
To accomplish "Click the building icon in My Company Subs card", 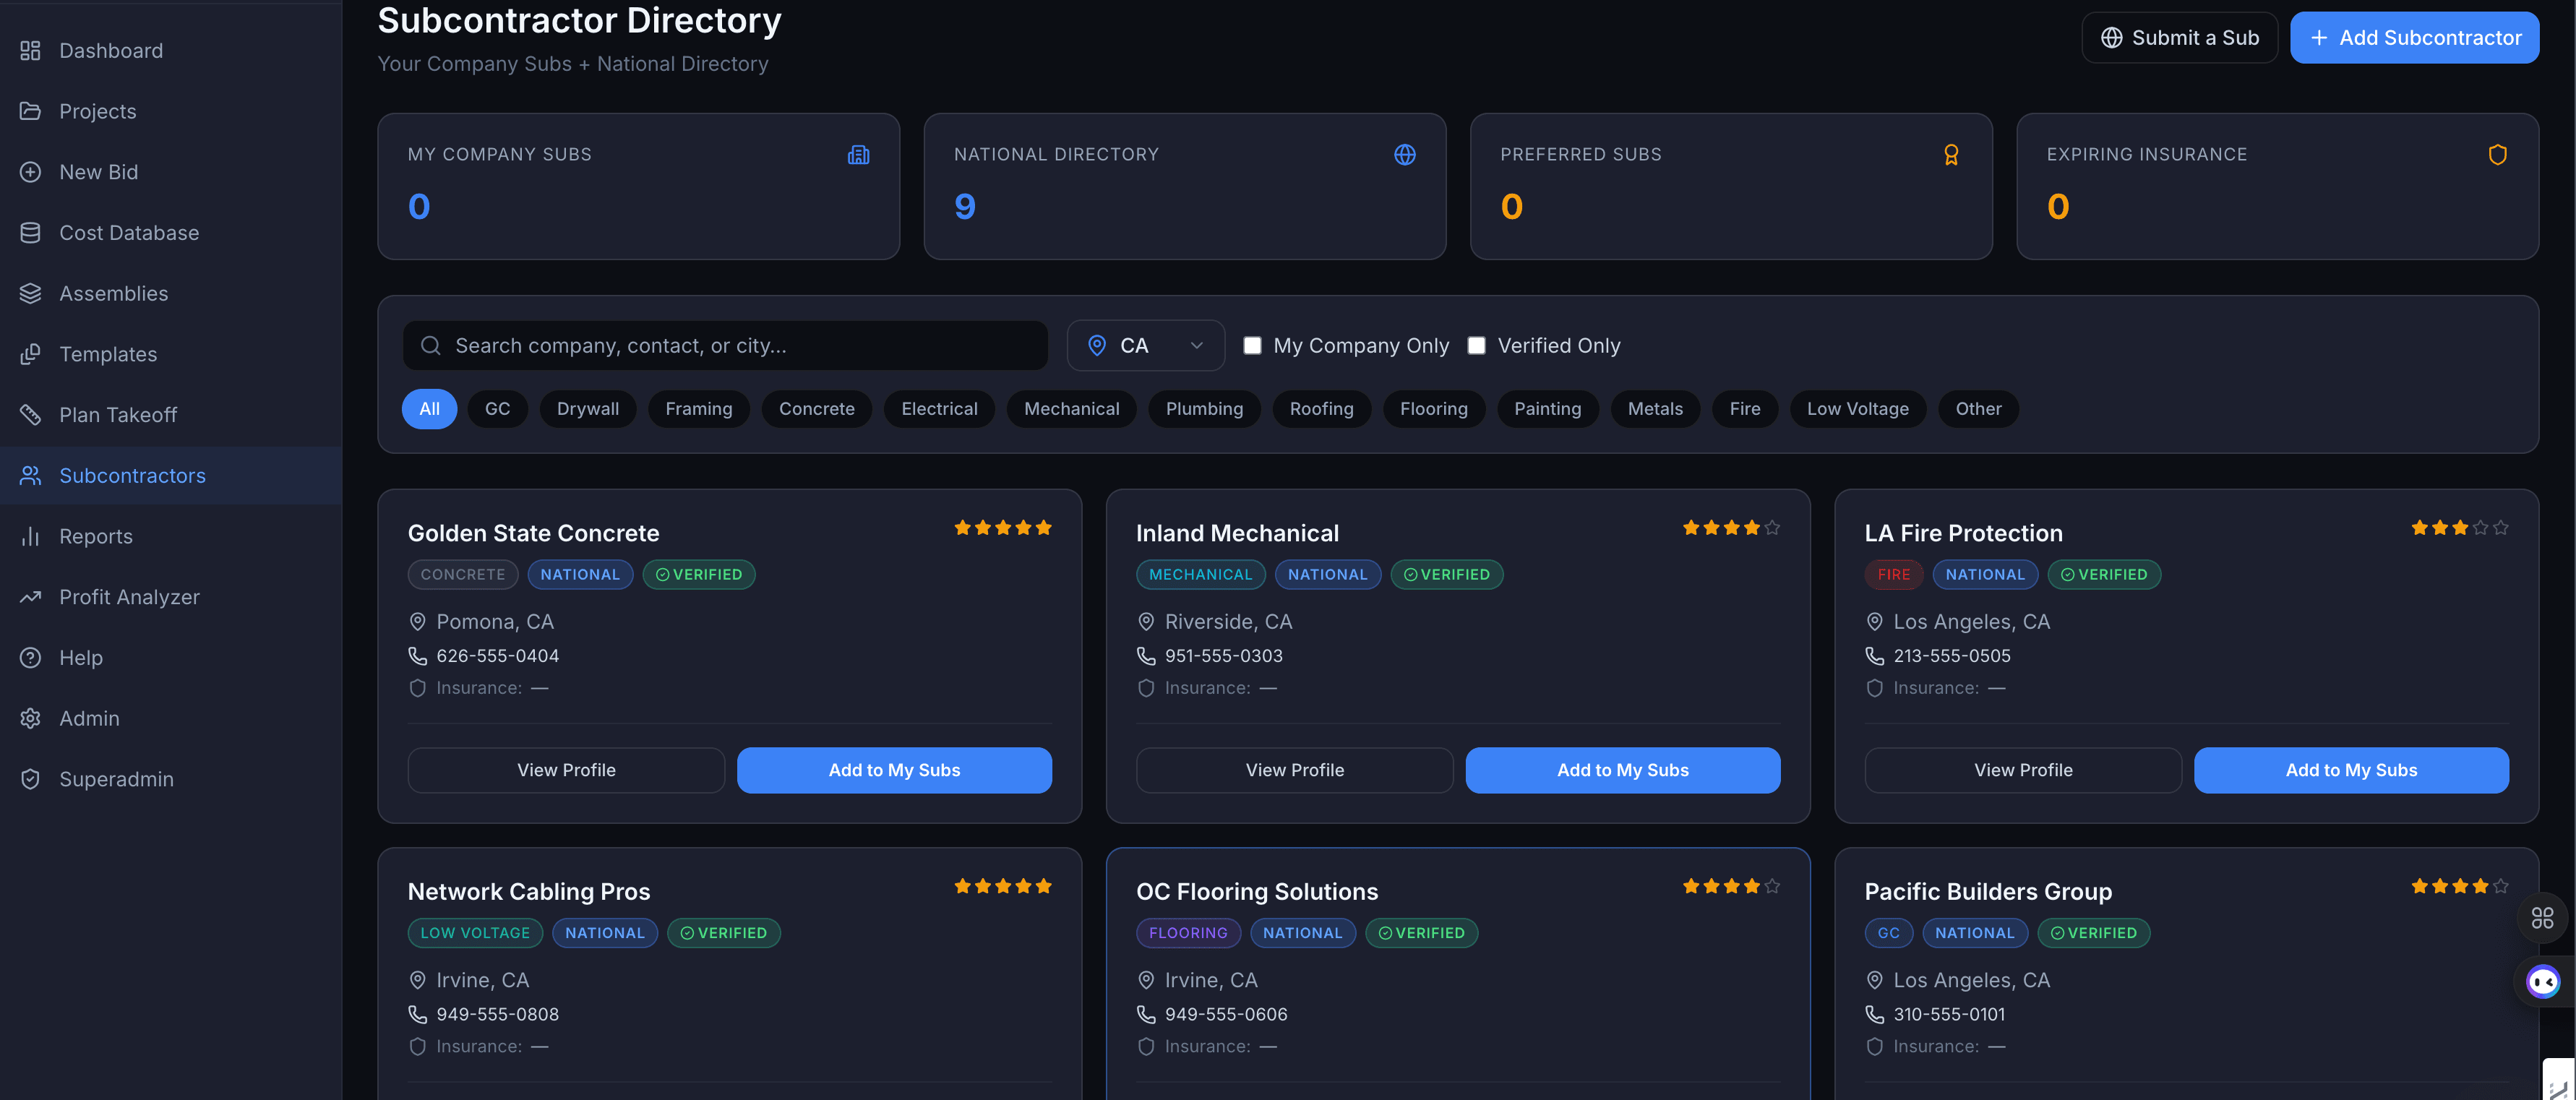I will [858, 154].
